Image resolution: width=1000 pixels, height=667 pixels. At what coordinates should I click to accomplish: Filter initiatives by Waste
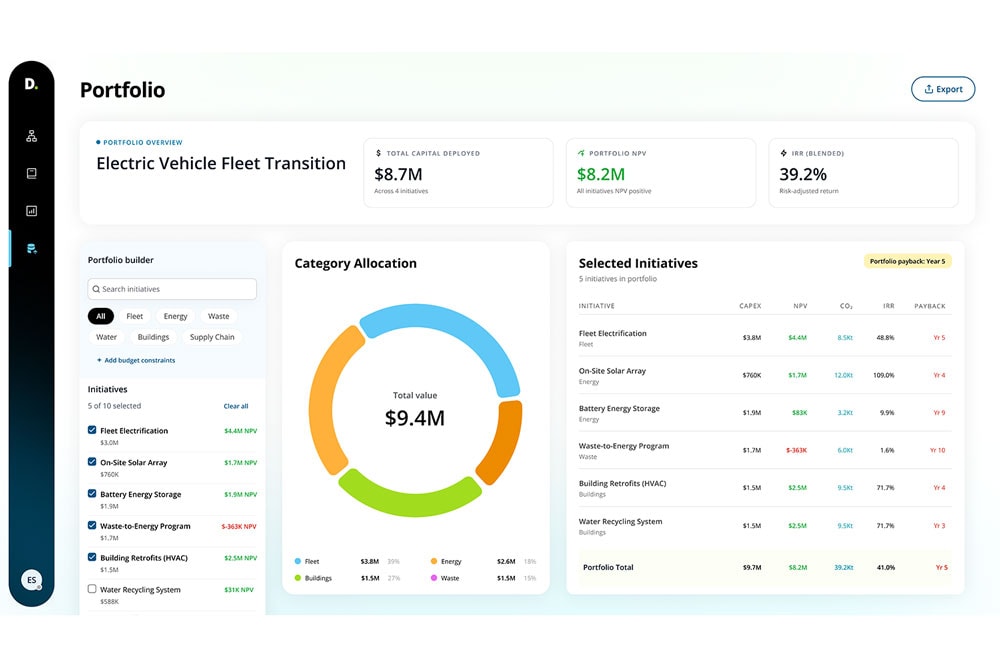219,316
